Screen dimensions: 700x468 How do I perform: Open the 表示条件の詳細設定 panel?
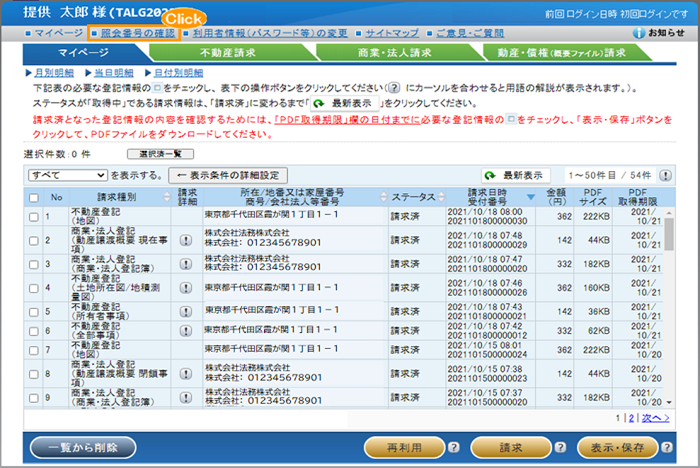(x=233, y=175)
